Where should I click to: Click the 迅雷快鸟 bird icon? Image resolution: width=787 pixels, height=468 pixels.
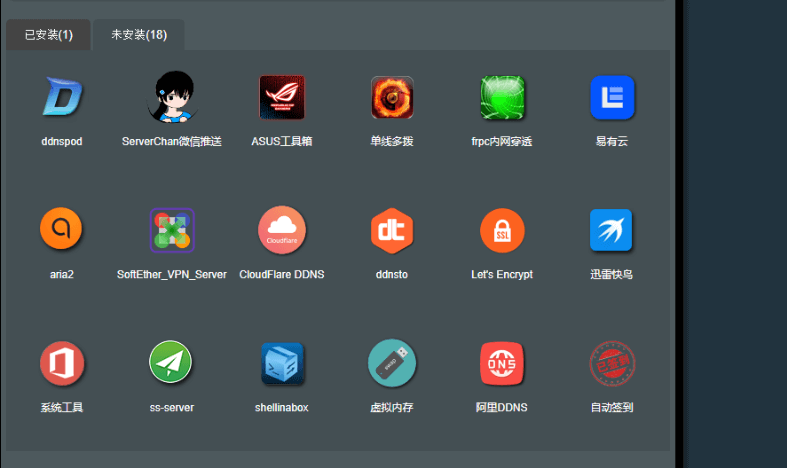(x=611, y=230)
